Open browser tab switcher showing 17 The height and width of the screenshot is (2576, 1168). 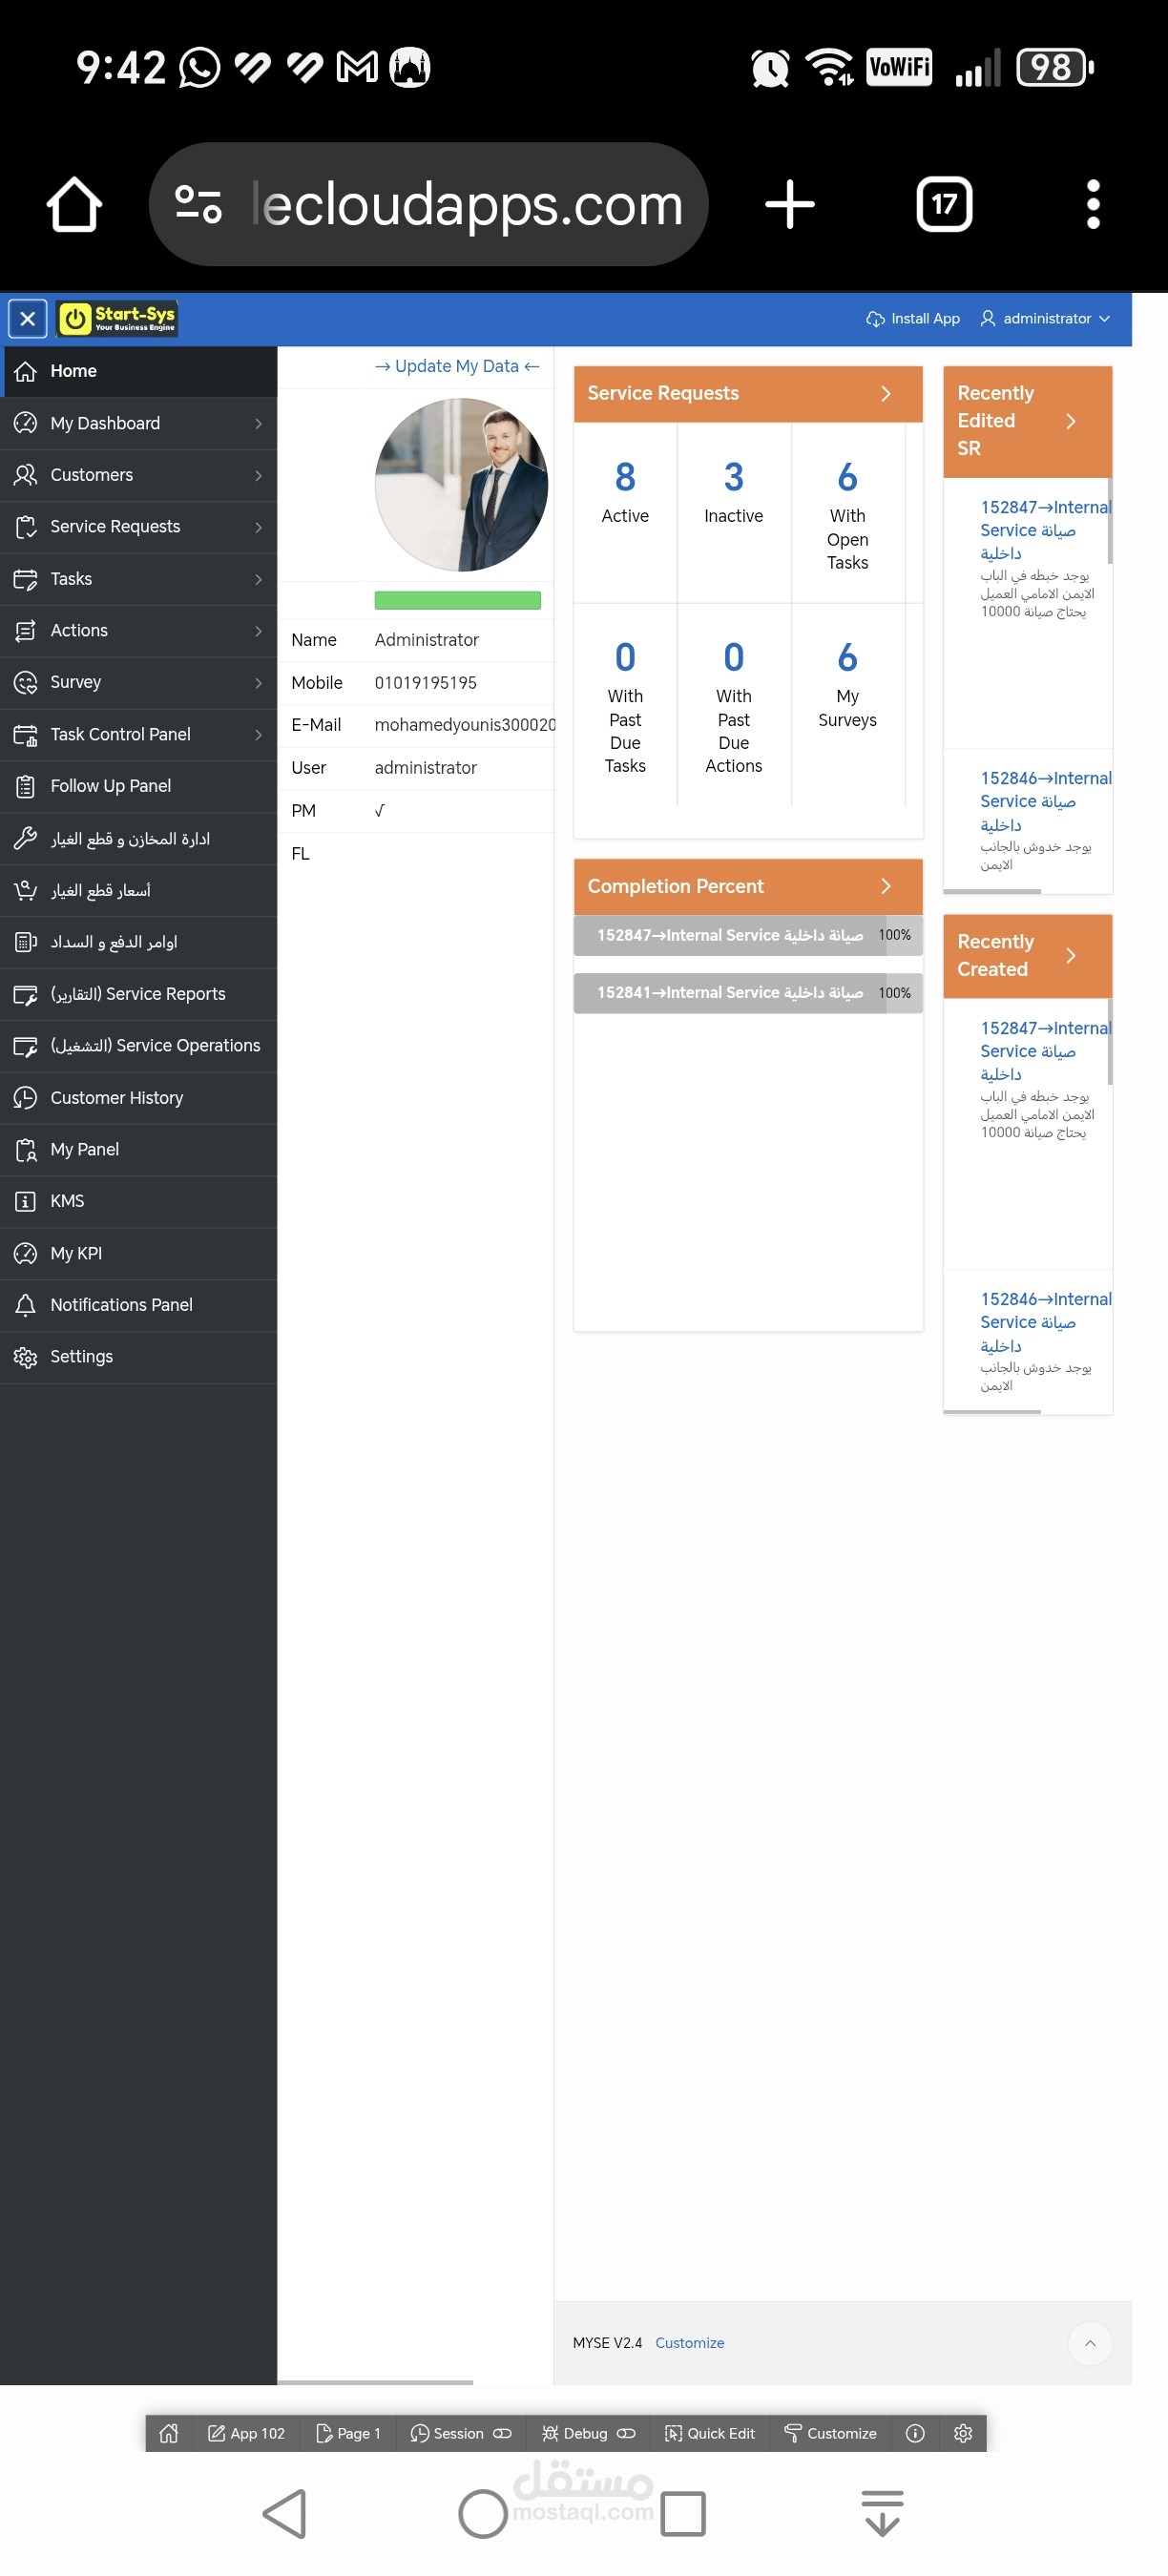[944, 204]
